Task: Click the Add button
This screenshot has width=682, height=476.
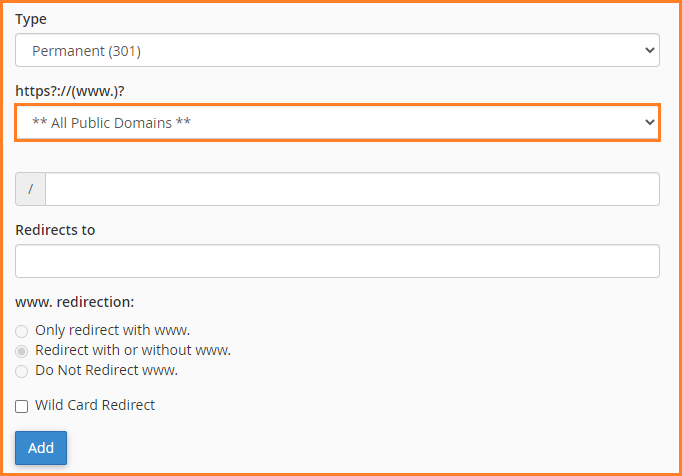Action: coord(41,448)
